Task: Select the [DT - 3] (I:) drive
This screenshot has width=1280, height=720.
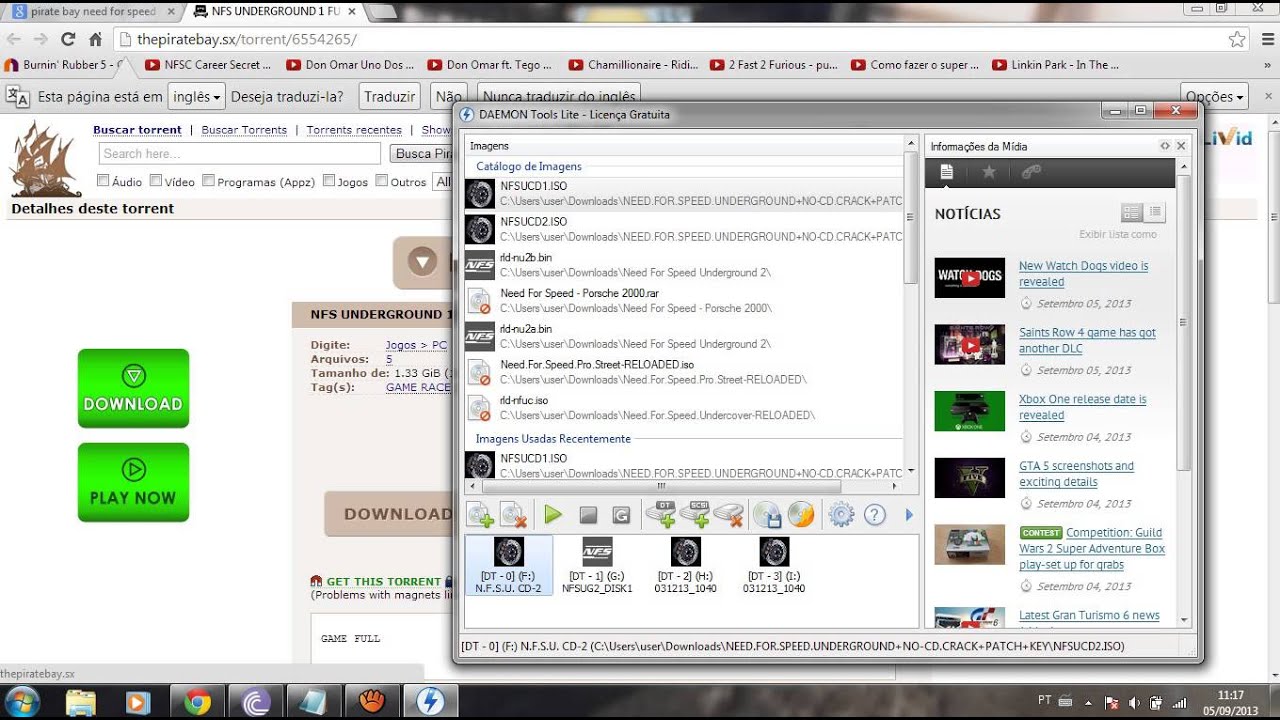Action: [774, 565]
